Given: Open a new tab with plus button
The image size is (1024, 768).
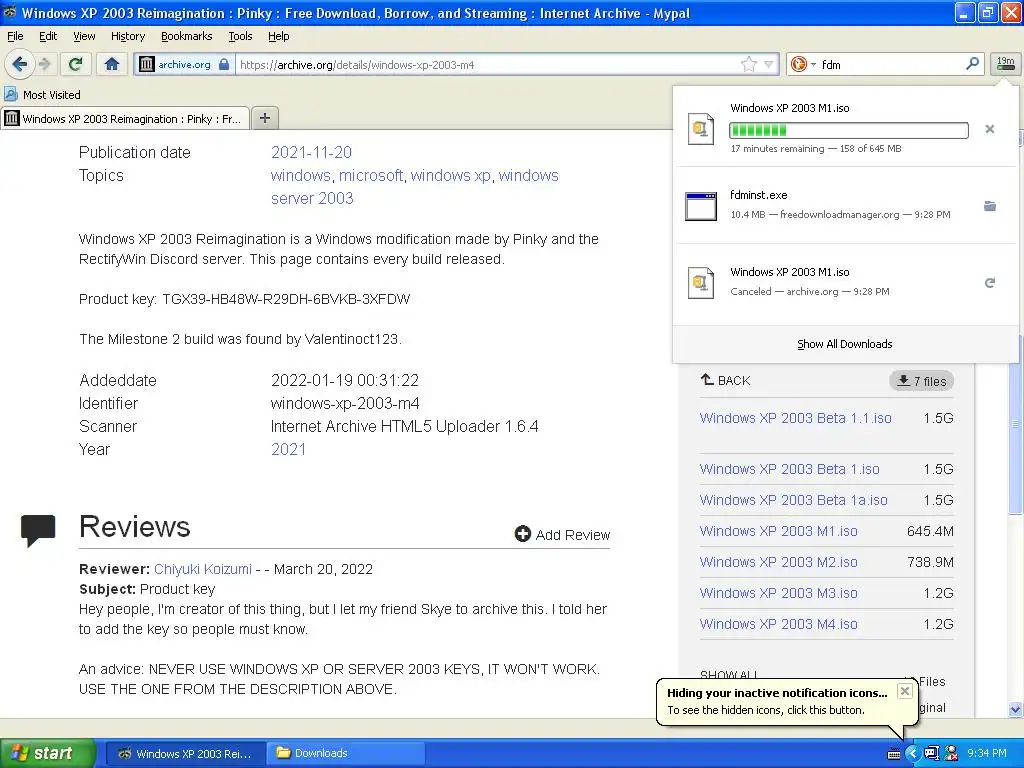Looking at the screenshot, I should click(264, 118).
